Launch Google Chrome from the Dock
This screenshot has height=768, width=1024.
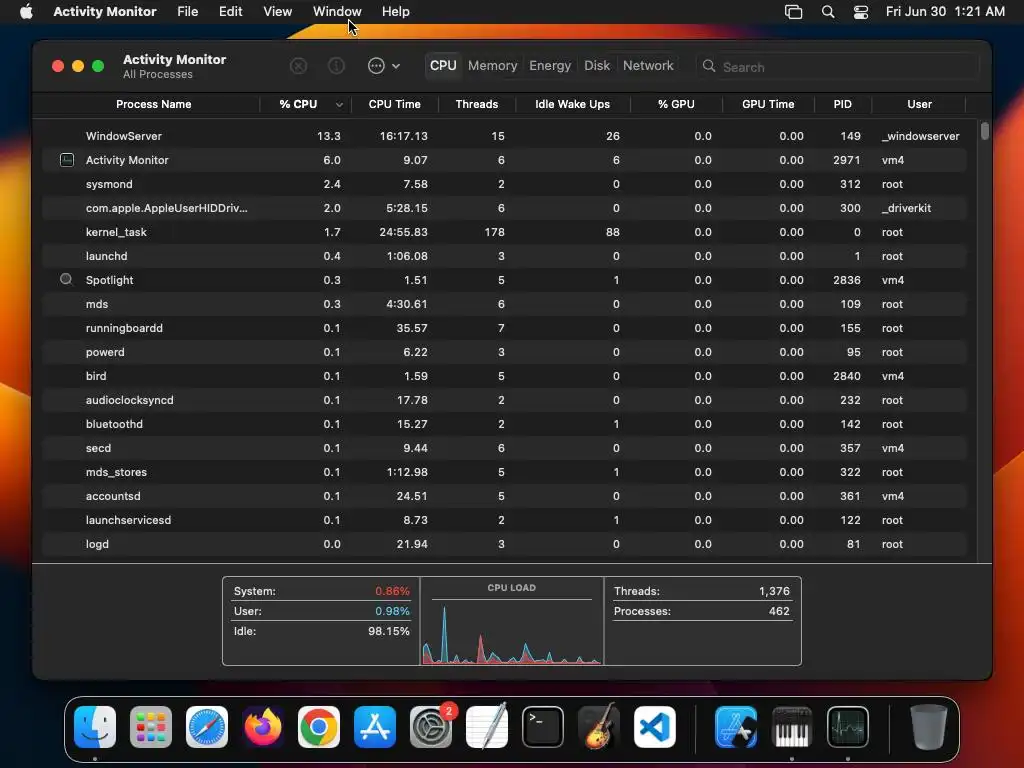pos(319,727)
